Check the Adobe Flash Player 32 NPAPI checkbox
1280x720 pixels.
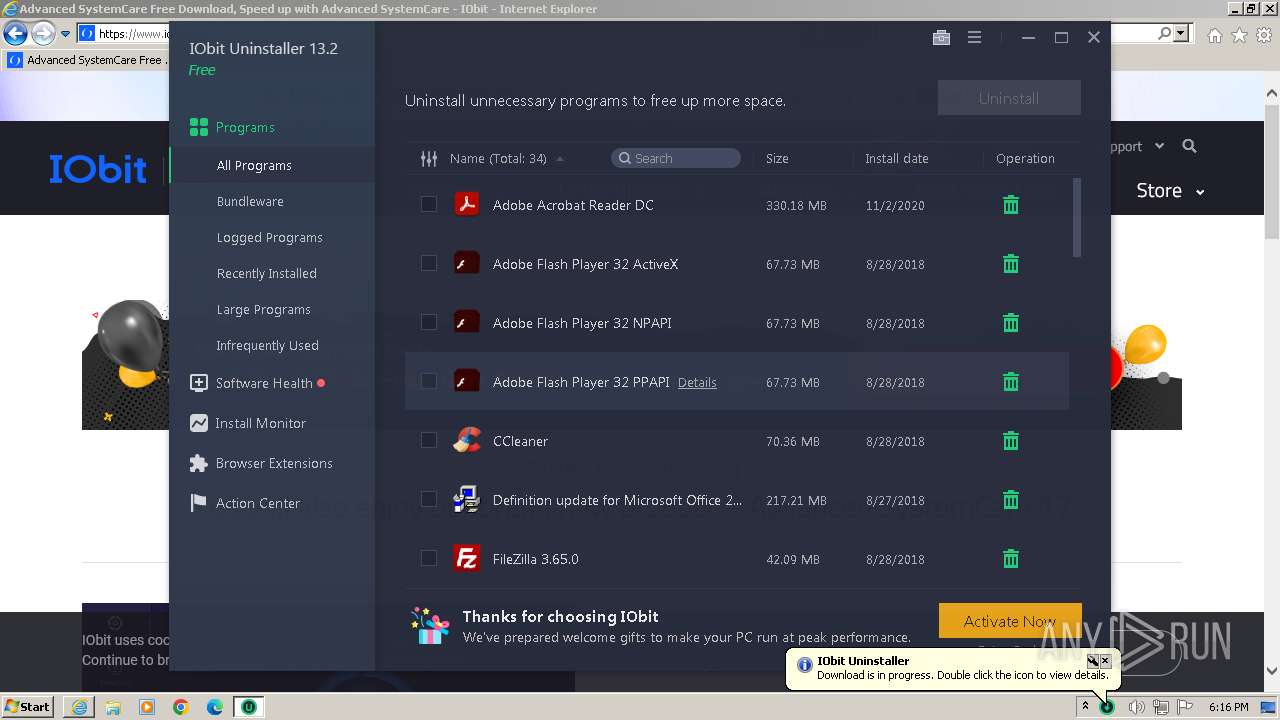click(x=429, y=322)
